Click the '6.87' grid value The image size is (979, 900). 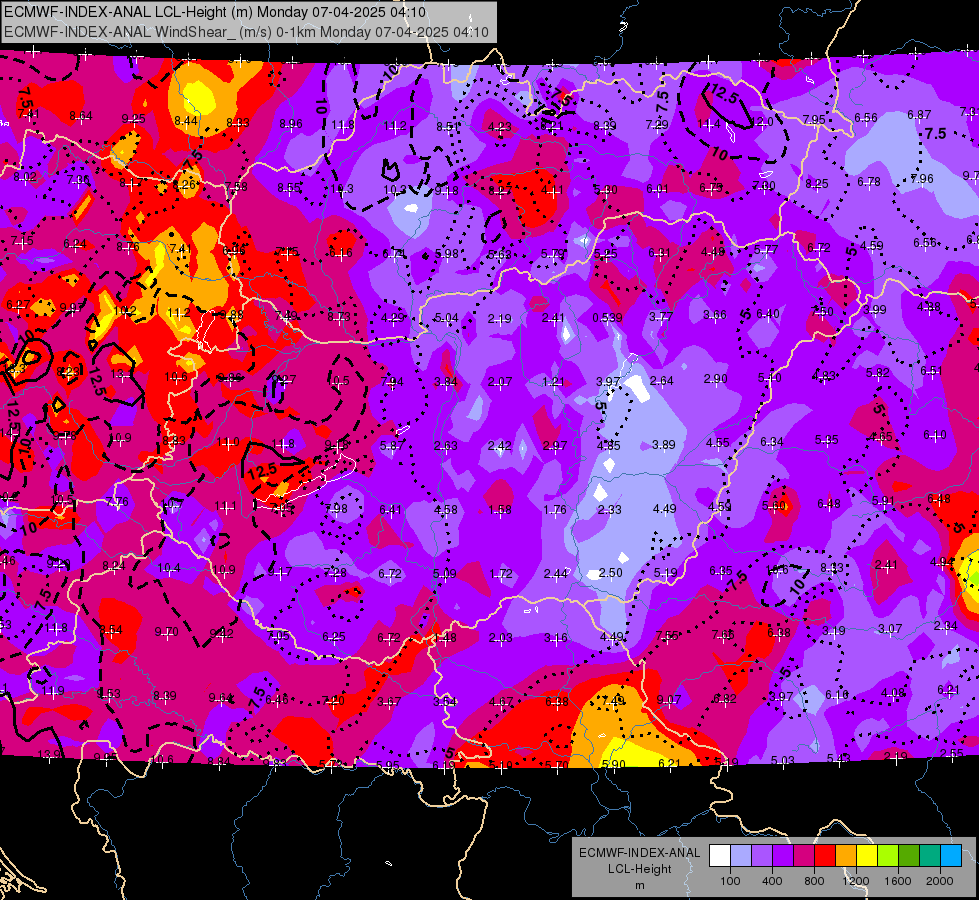pos(919,115)
